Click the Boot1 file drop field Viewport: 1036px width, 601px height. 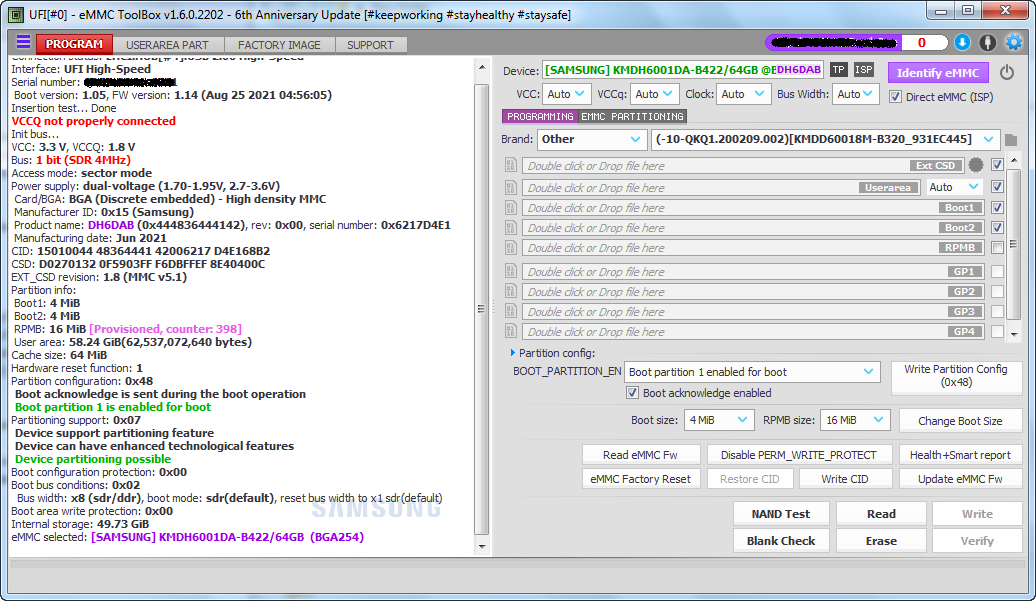pos(753,207)
